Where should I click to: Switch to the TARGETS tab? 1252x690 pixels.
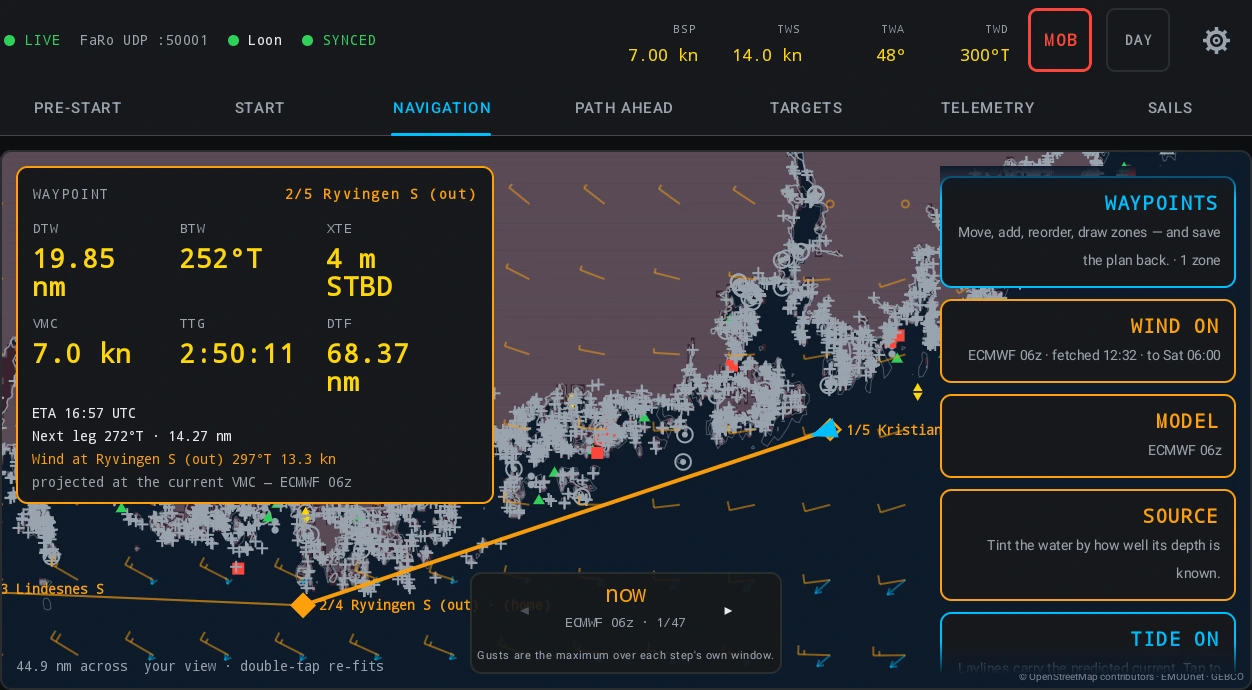click(x=806, y=108)
